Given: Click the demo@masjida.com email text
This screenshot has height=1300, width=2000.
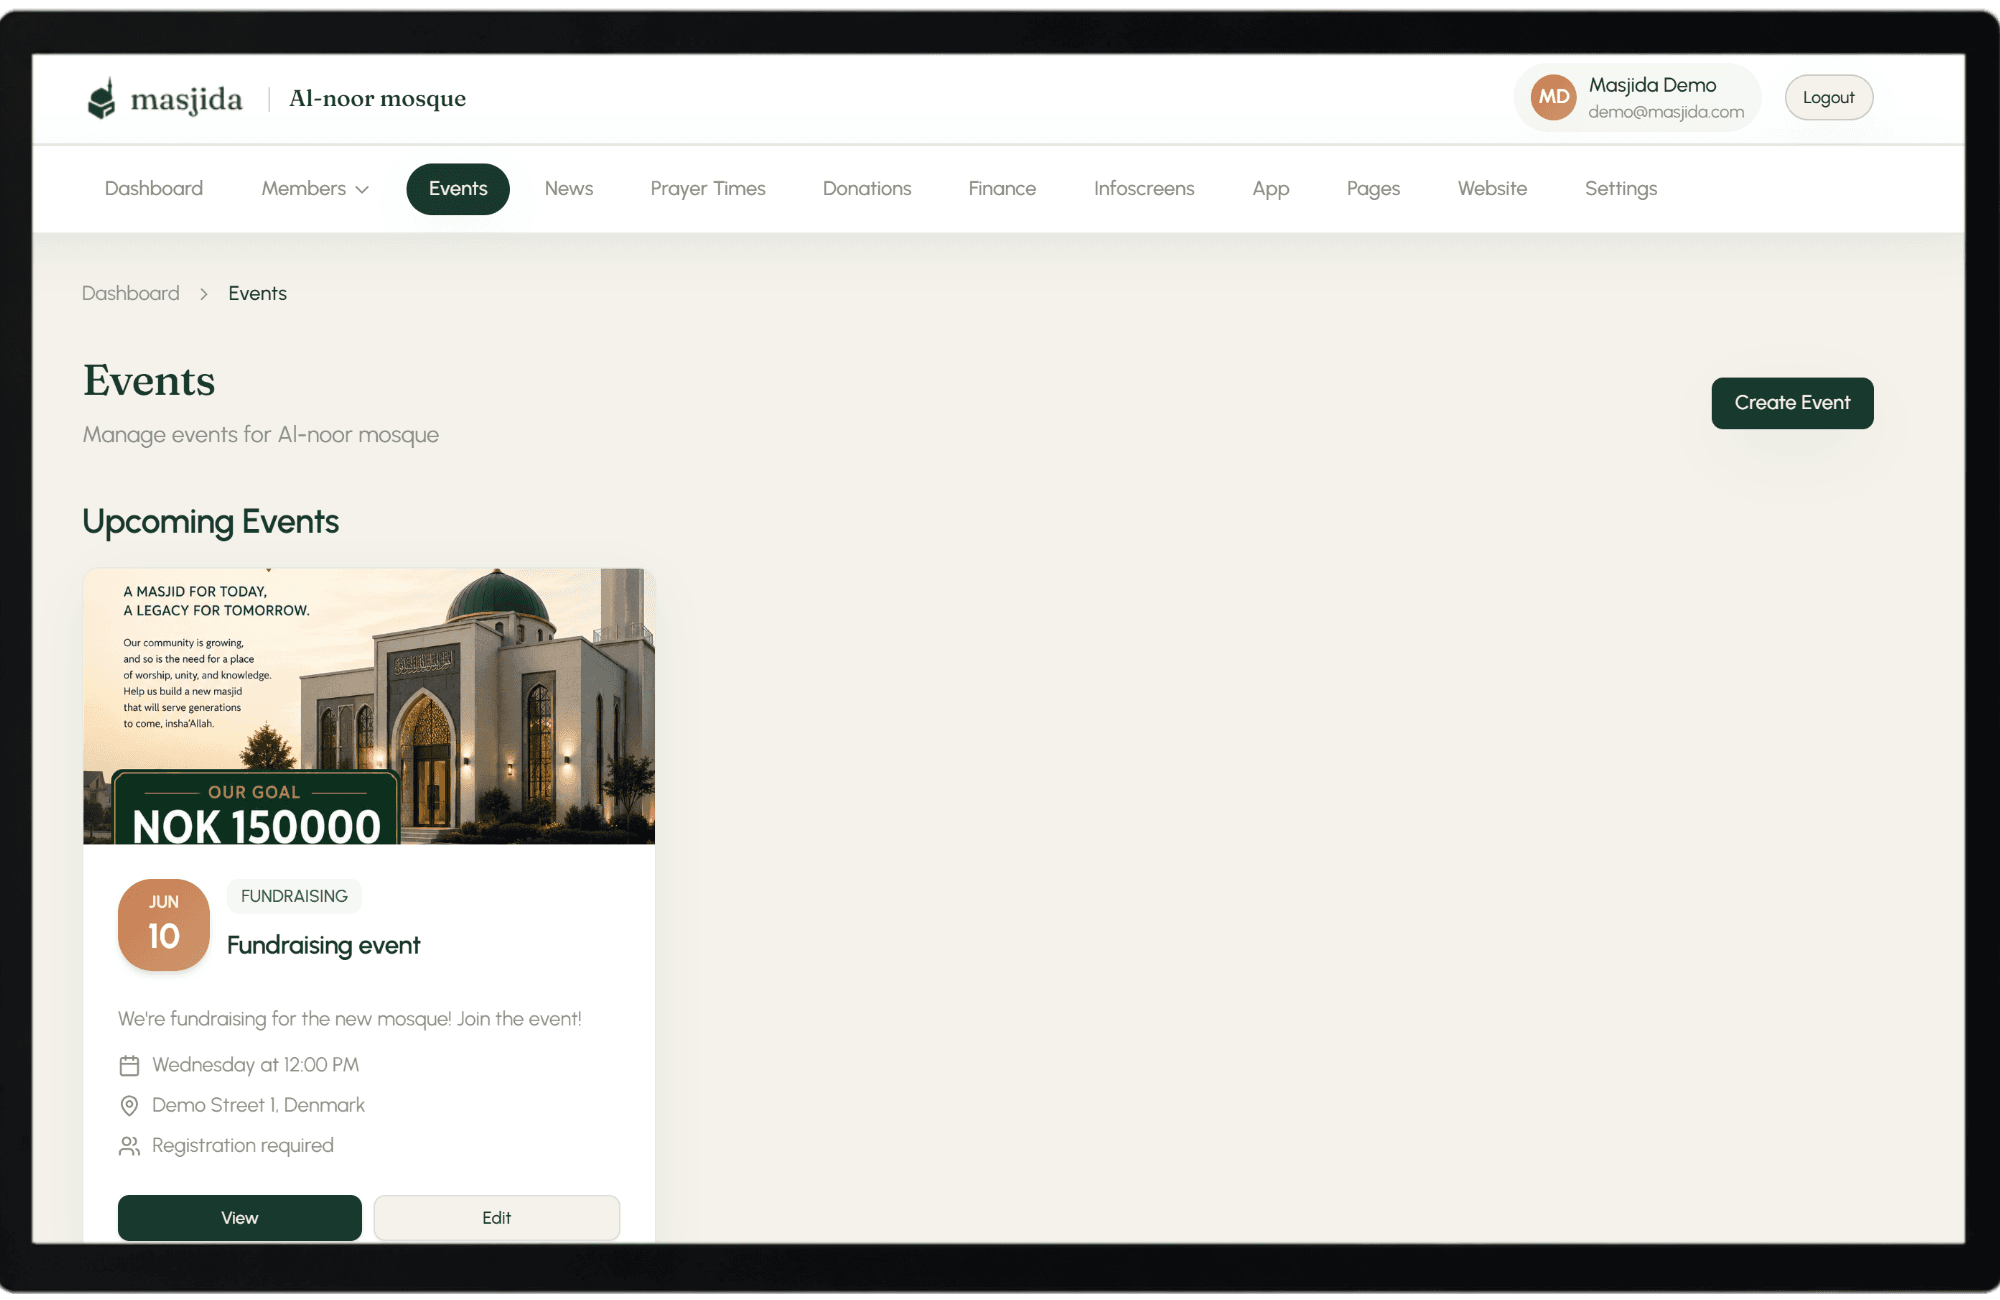Looking at the screenshot, I should click(1666, 112).
